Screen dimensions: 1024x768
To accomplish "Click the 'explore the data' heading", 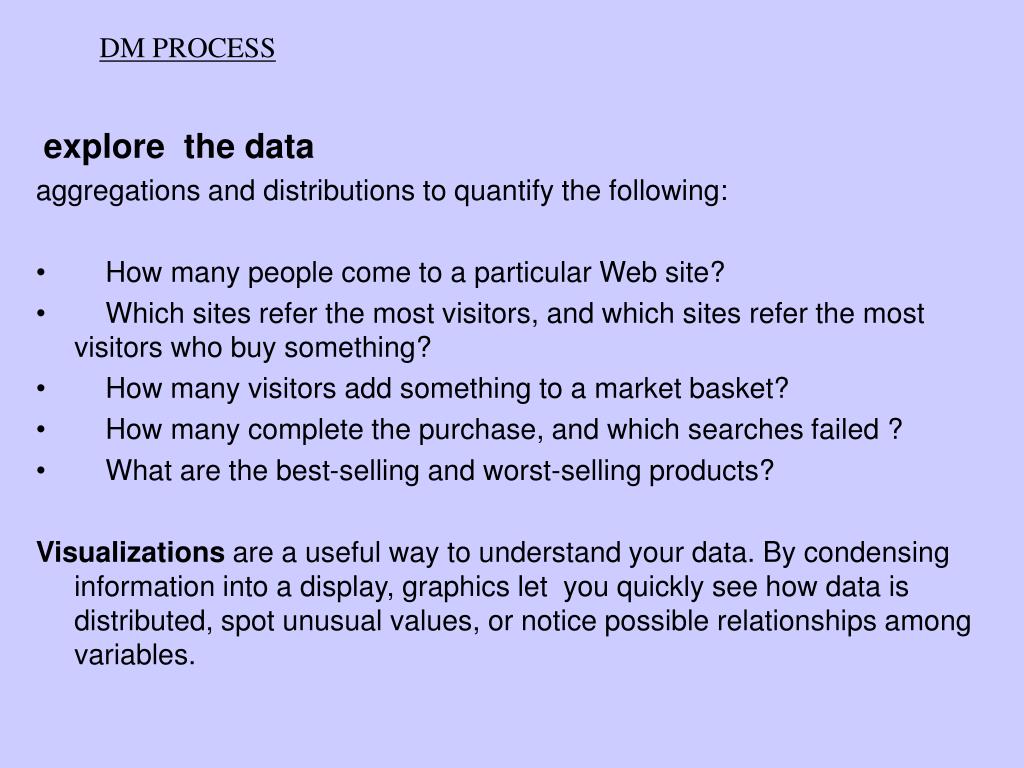I will point(178,147).
